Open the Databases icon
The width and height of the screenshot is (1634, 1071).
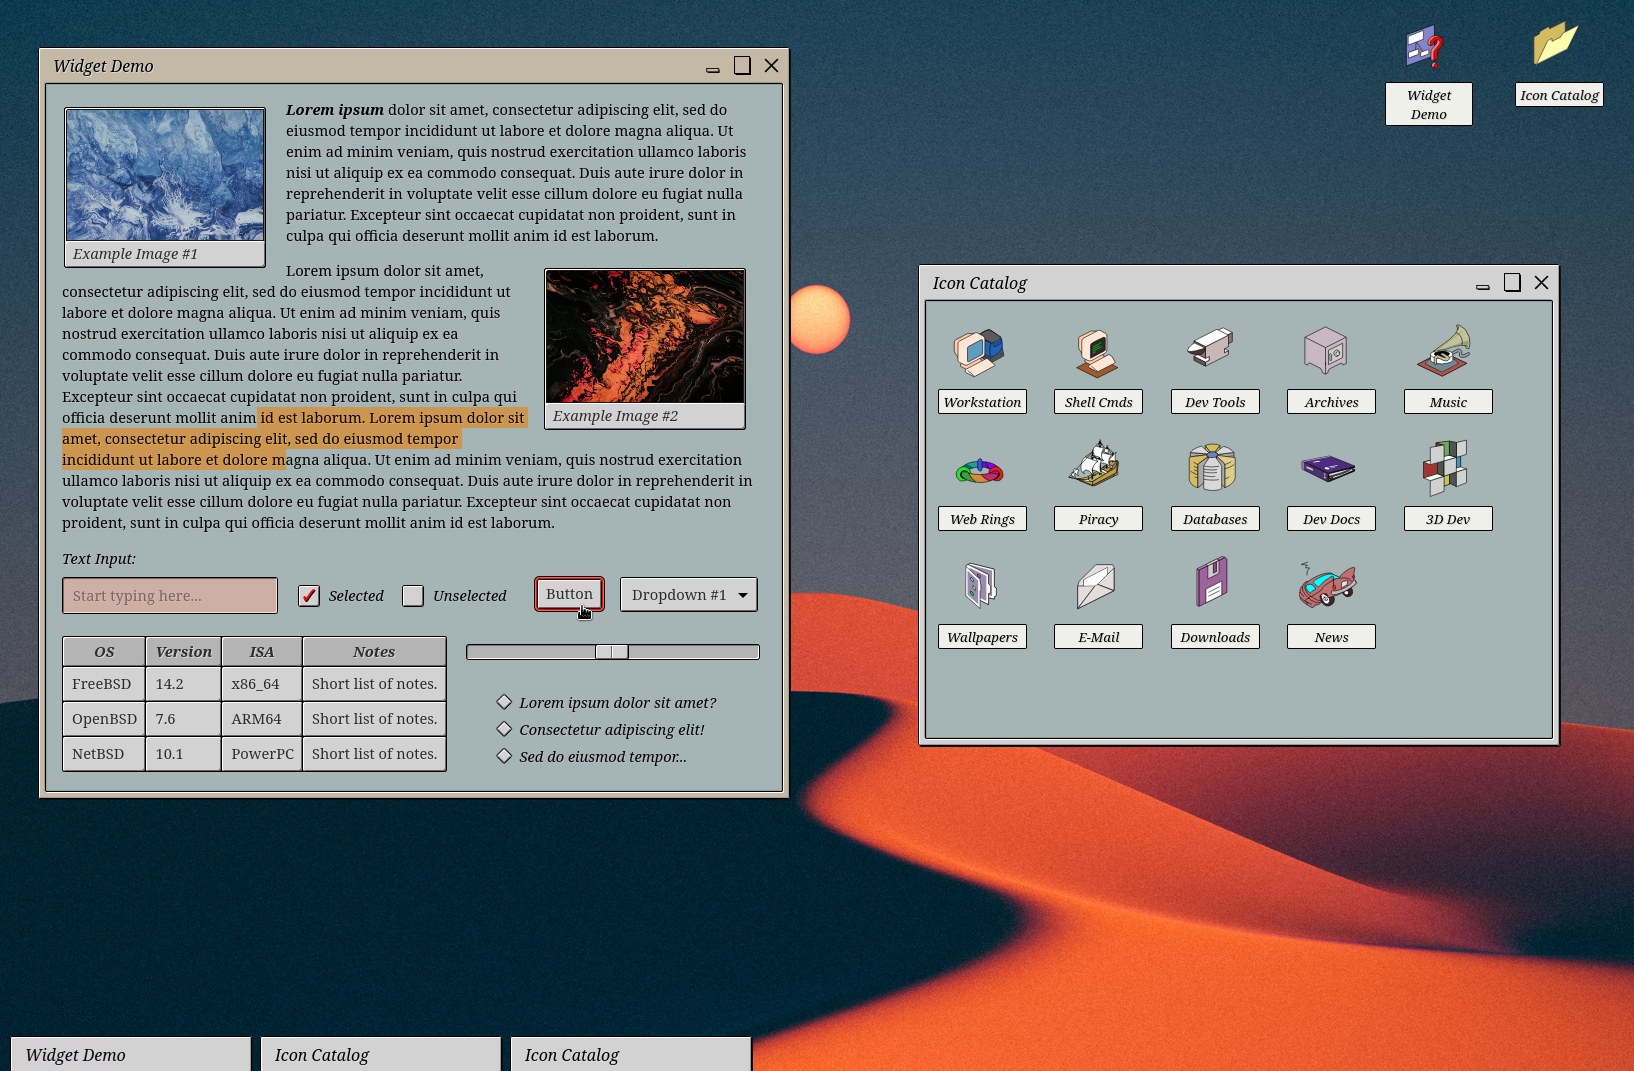coord(1213,468)
